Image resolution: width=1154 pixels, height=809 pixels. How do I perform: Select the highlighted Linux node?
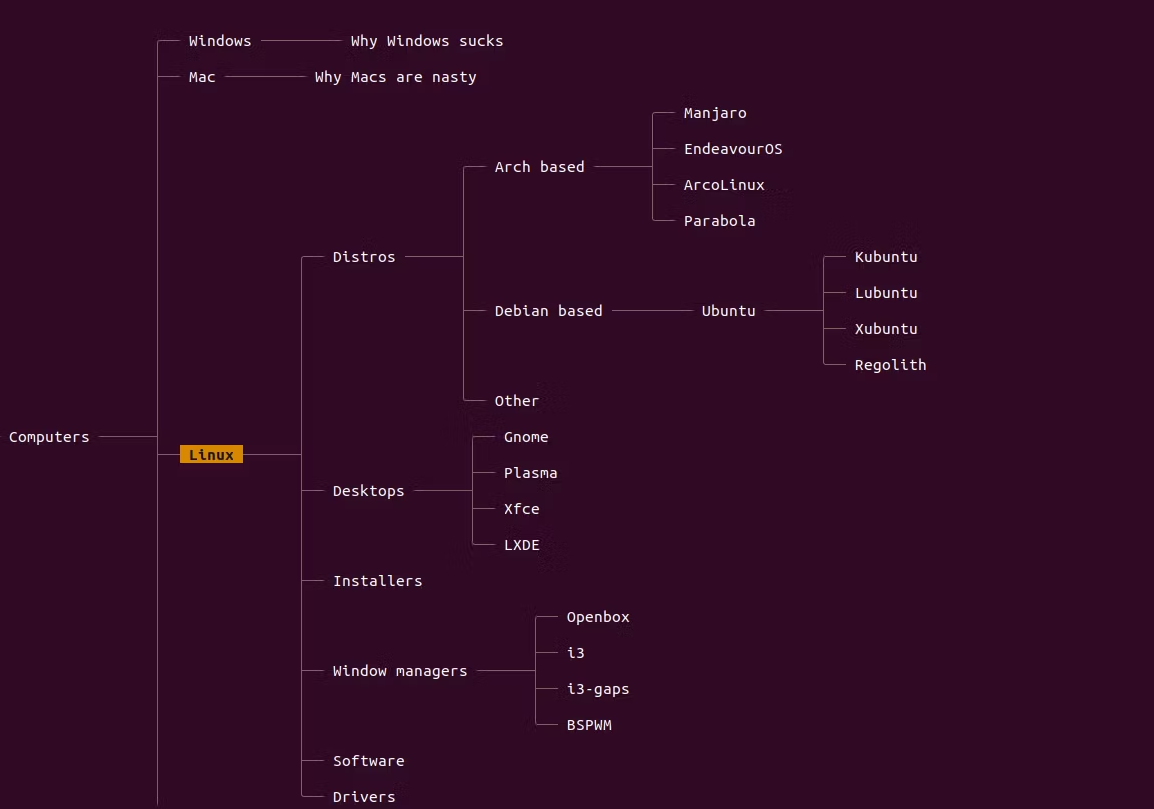[211, 455]
